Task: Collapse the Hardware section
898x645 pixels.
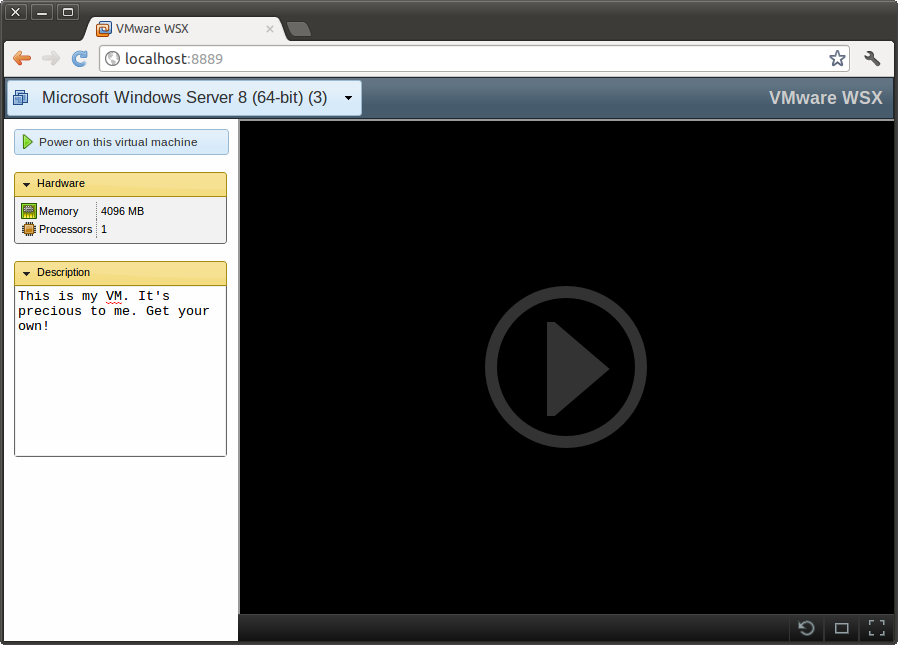Action: point(120,184)
